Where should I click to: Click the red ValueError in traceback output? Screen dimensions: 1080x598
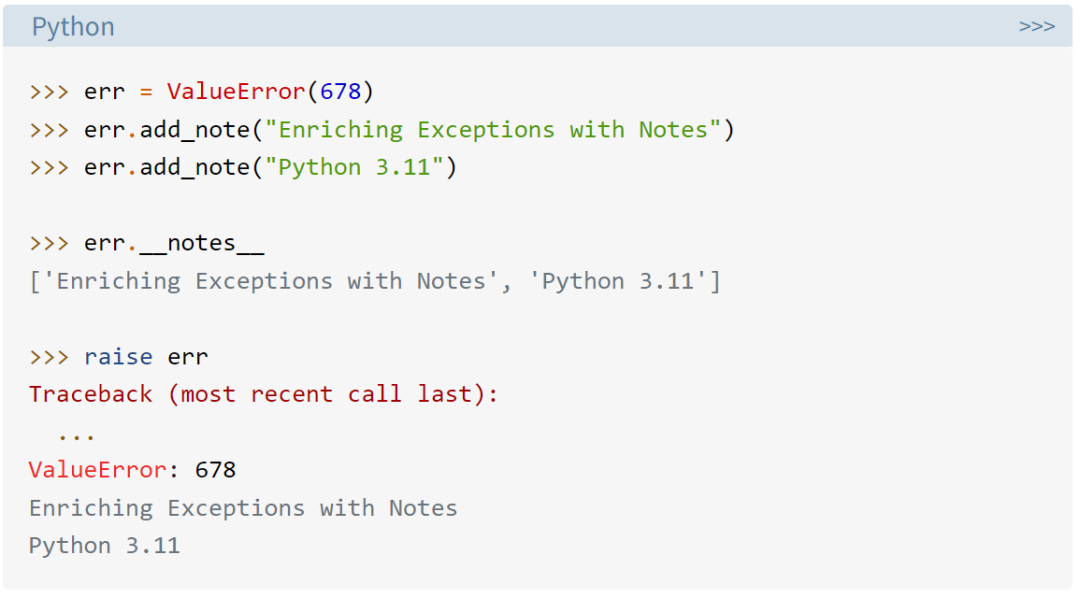click(x=97, y=470)
